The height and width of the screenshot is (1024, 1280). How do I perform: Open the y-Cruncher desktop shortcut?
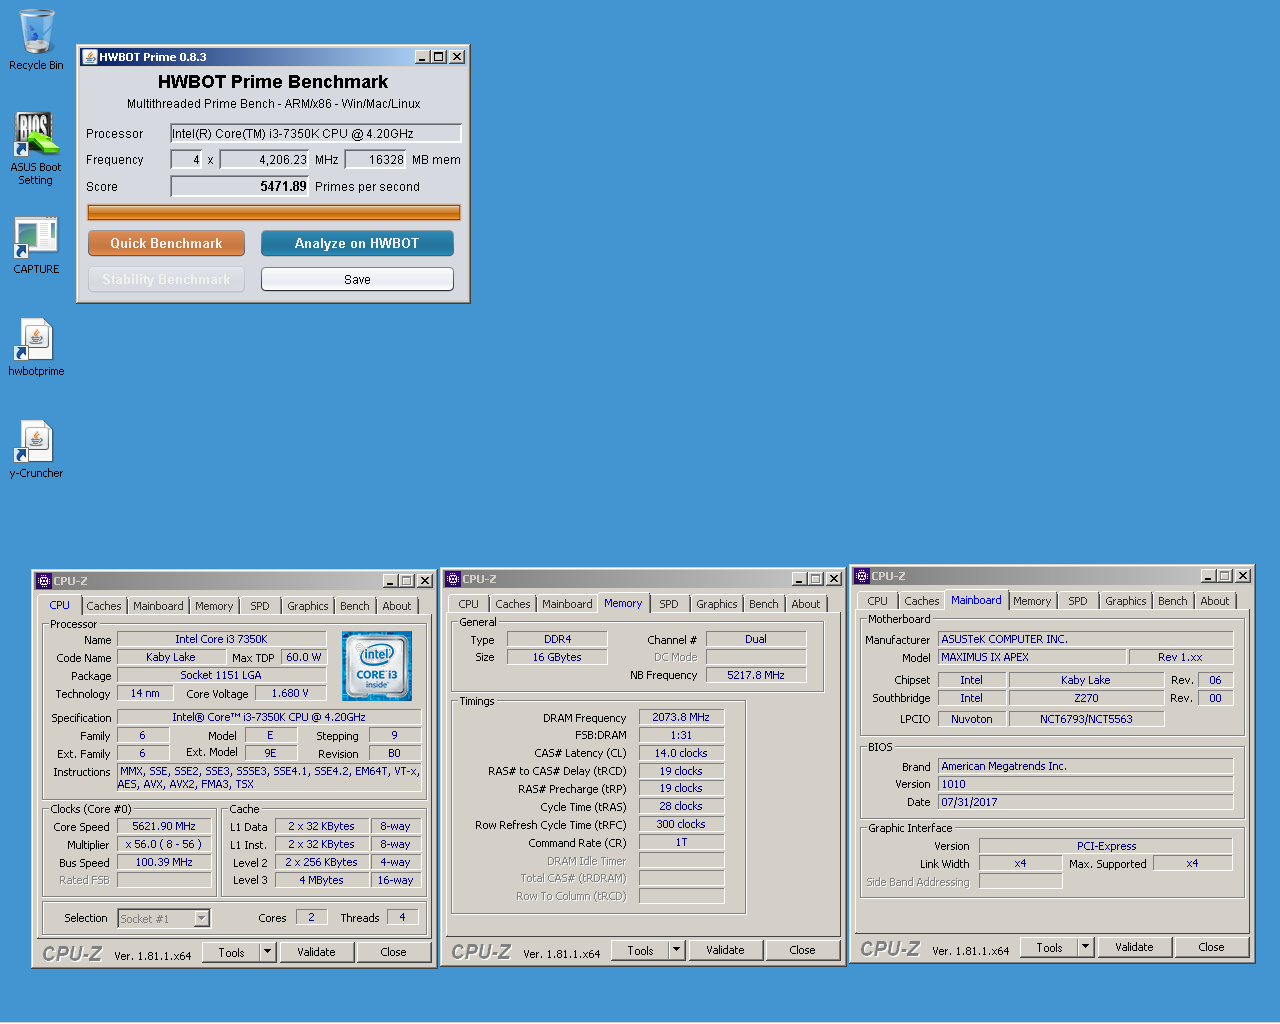click(36, 449)
